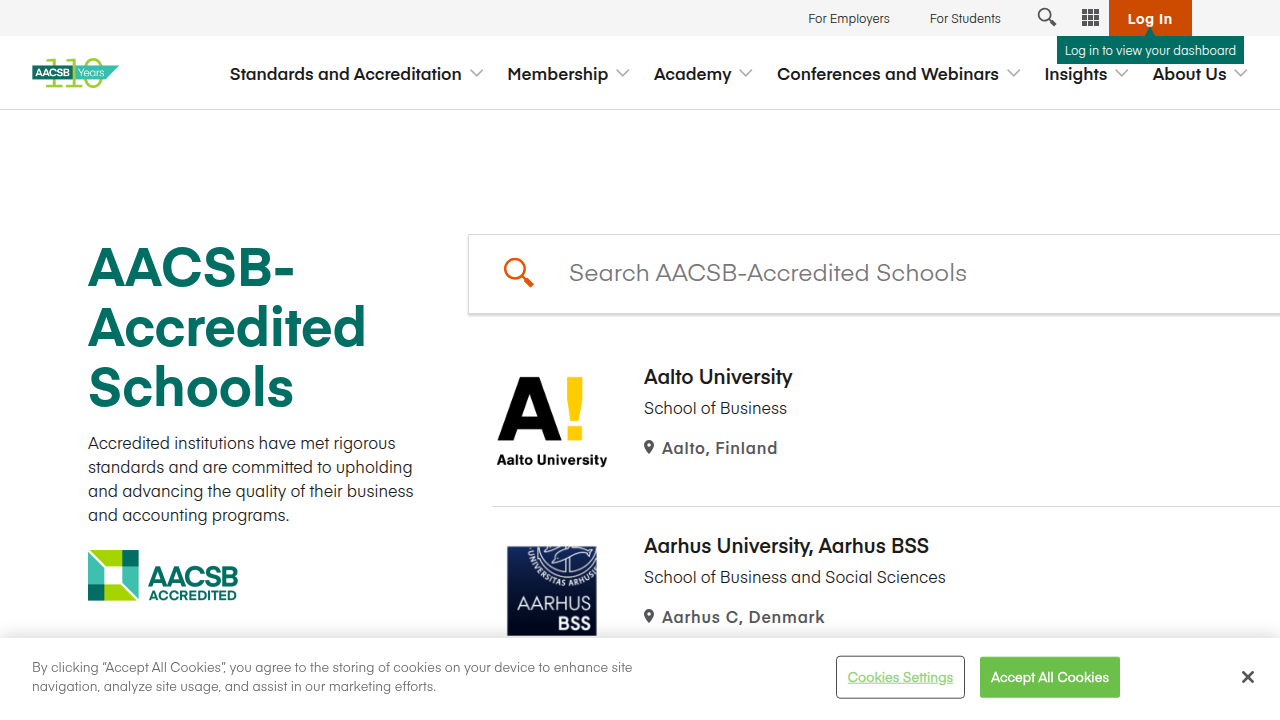Screen dimensions: 1280x720
Task: Click the AACSB Accredited badge
Action: [x=163, y=575]
